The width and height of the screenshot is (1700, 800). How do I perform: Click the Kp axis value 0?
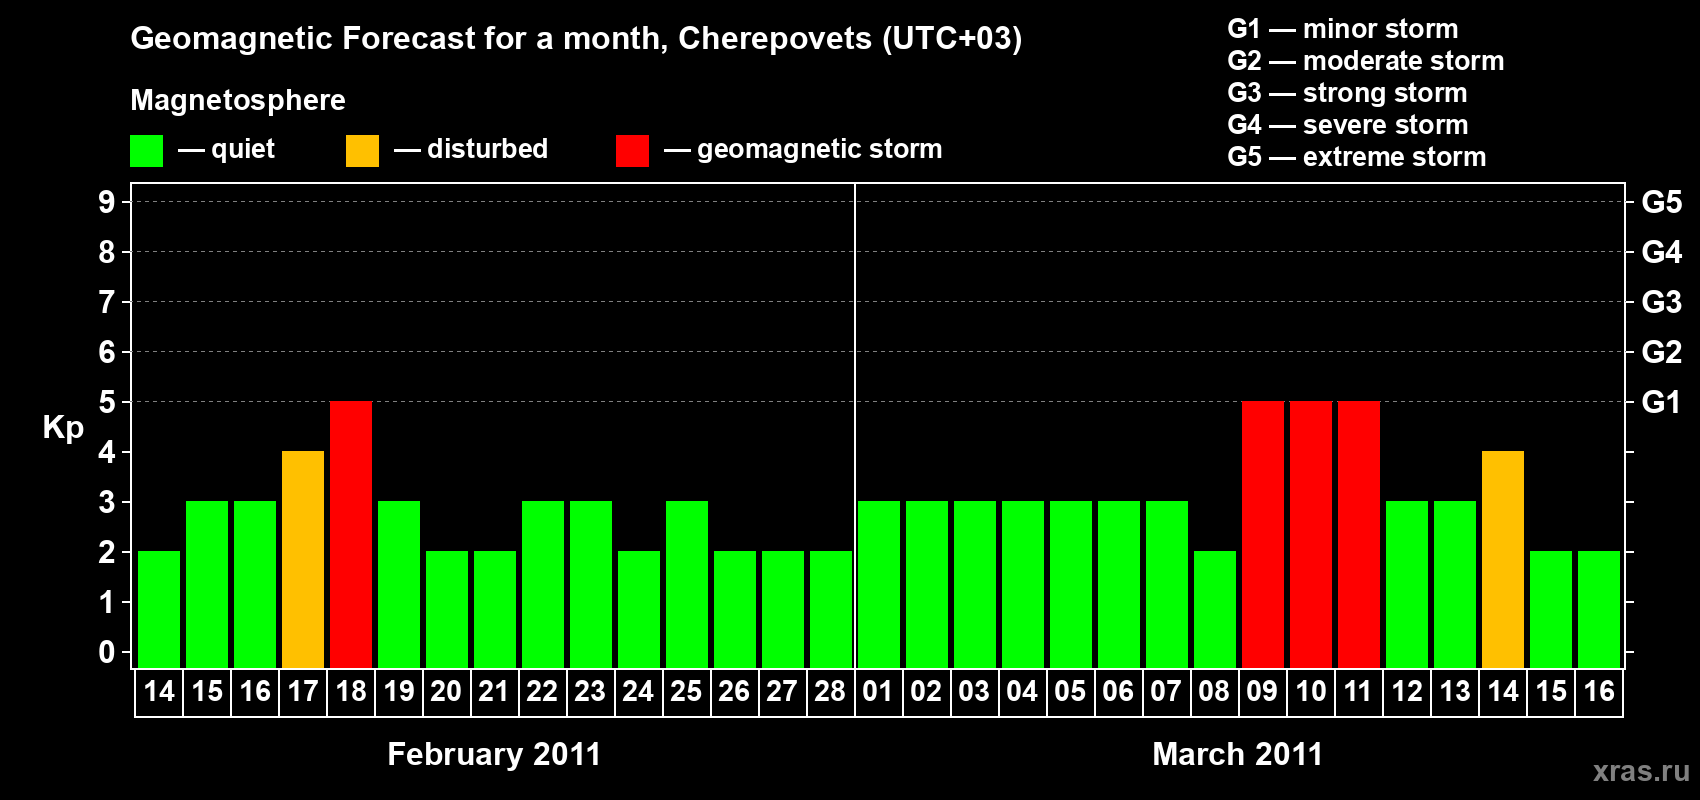pos(107,652)
